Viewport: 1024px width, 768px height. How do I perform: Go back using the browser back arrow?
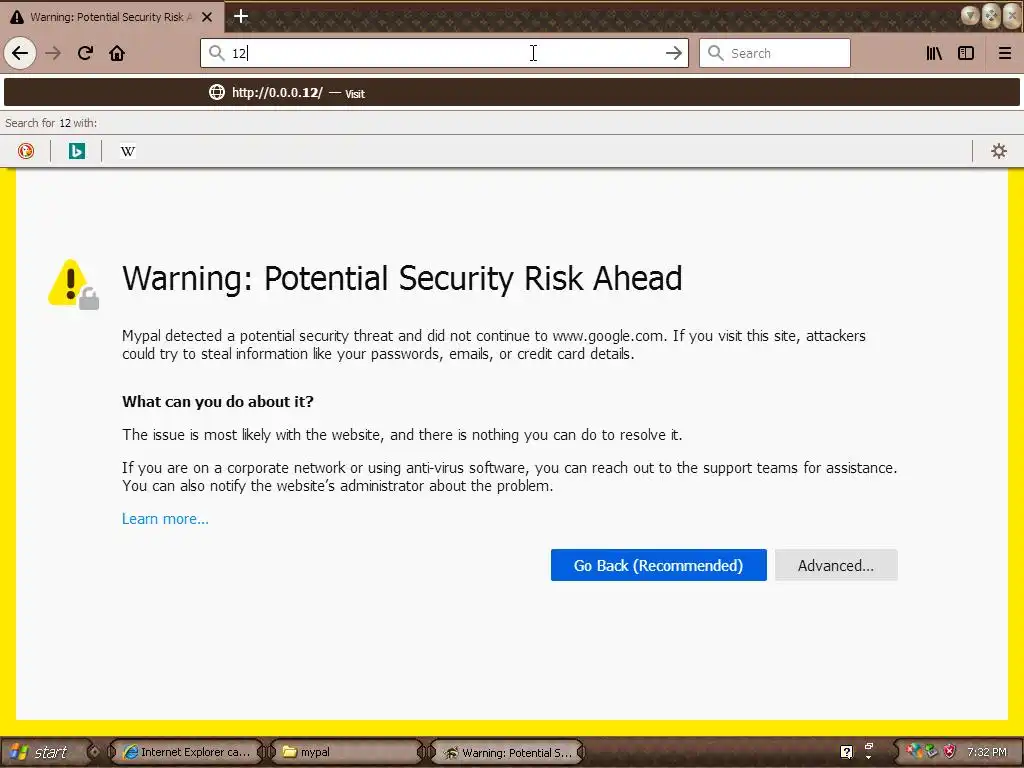[x=20, y=53]
